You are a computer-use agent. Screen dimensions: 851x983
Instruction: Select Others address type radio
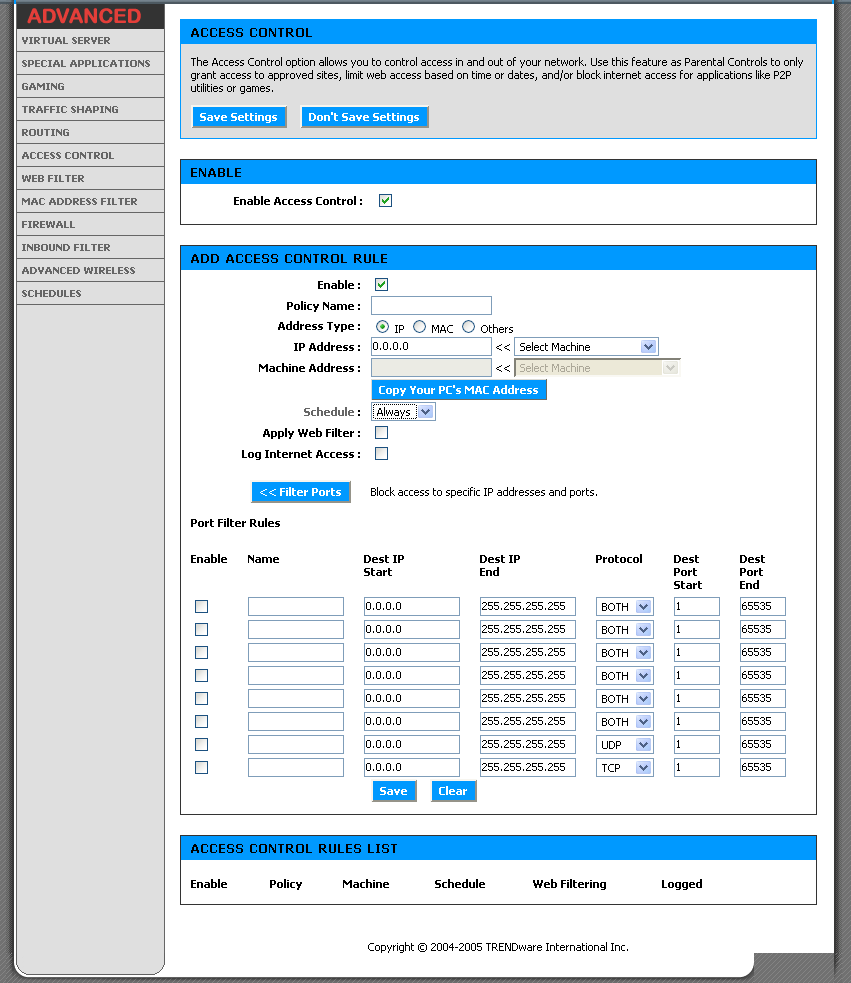tap(468, 327)
